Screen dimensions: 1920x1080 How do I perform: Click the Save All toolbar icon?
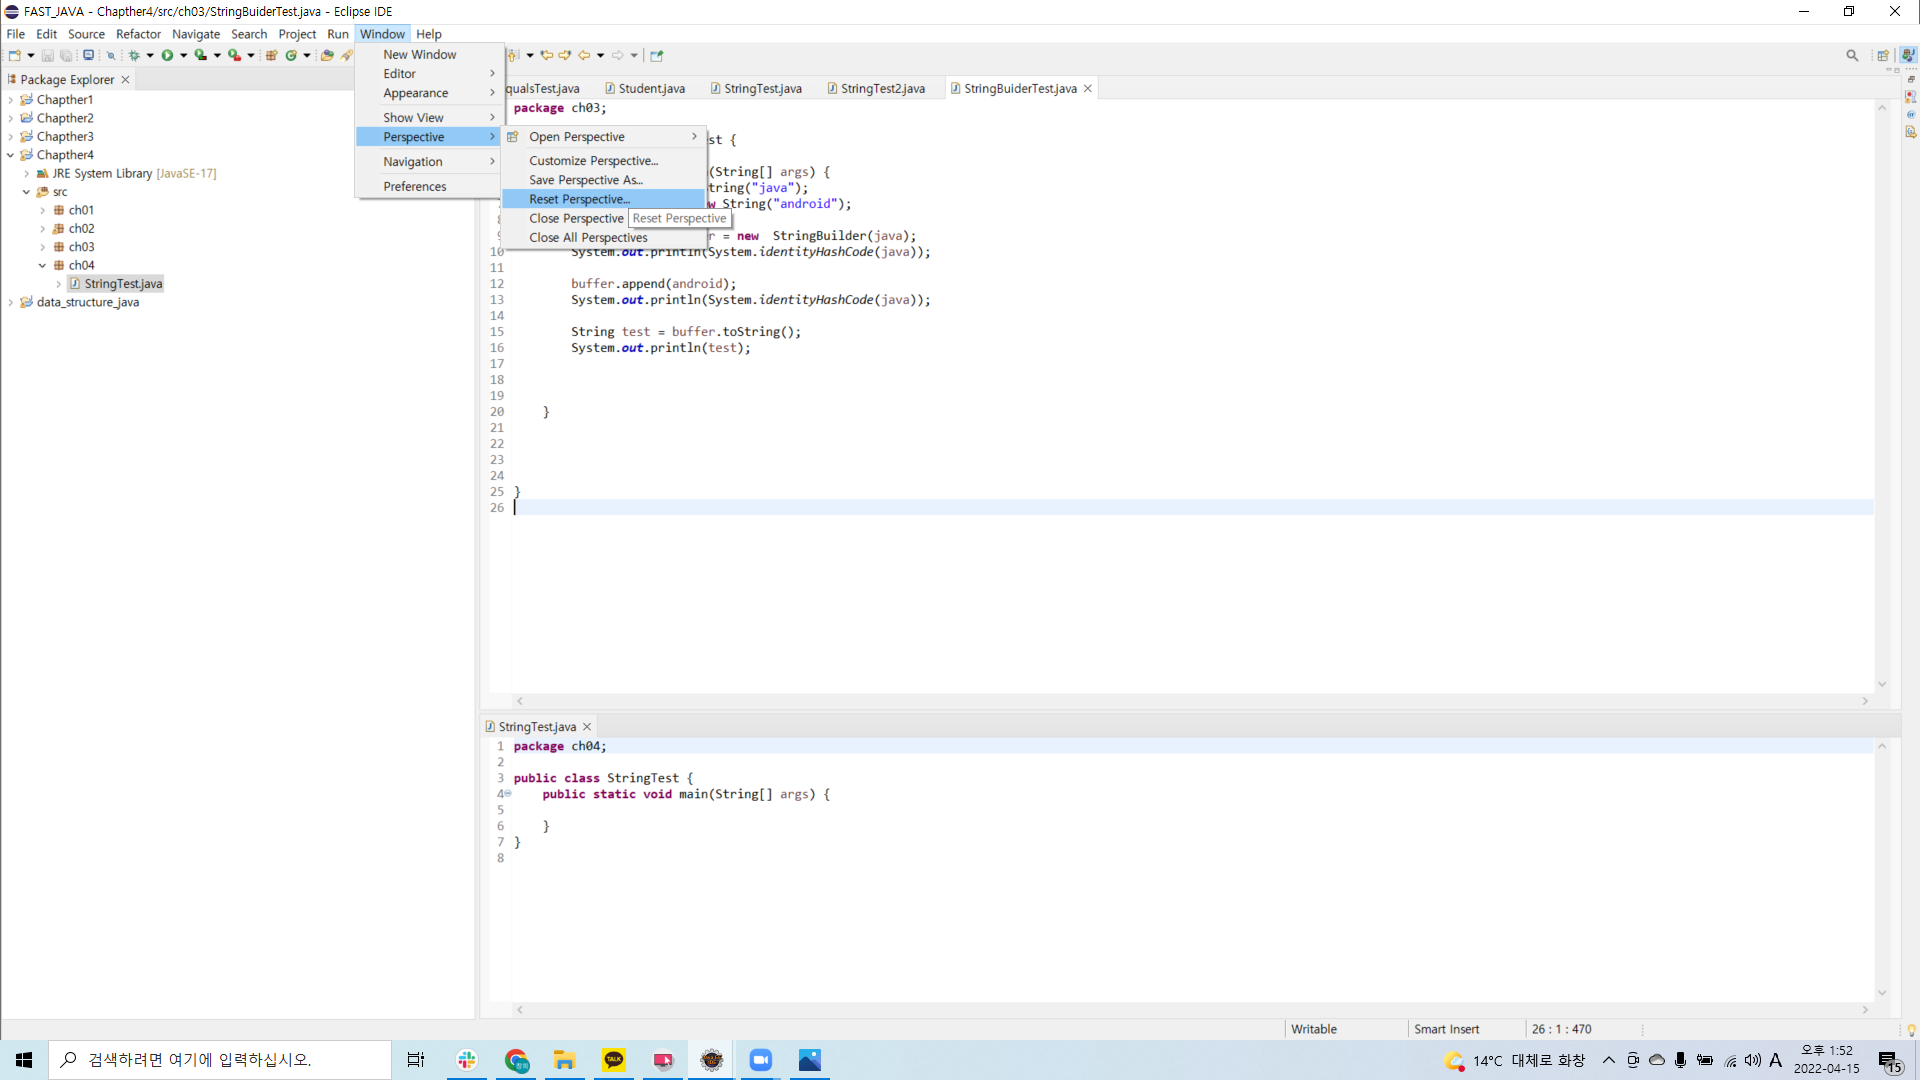pyautogui.click(x=66, y=56)
